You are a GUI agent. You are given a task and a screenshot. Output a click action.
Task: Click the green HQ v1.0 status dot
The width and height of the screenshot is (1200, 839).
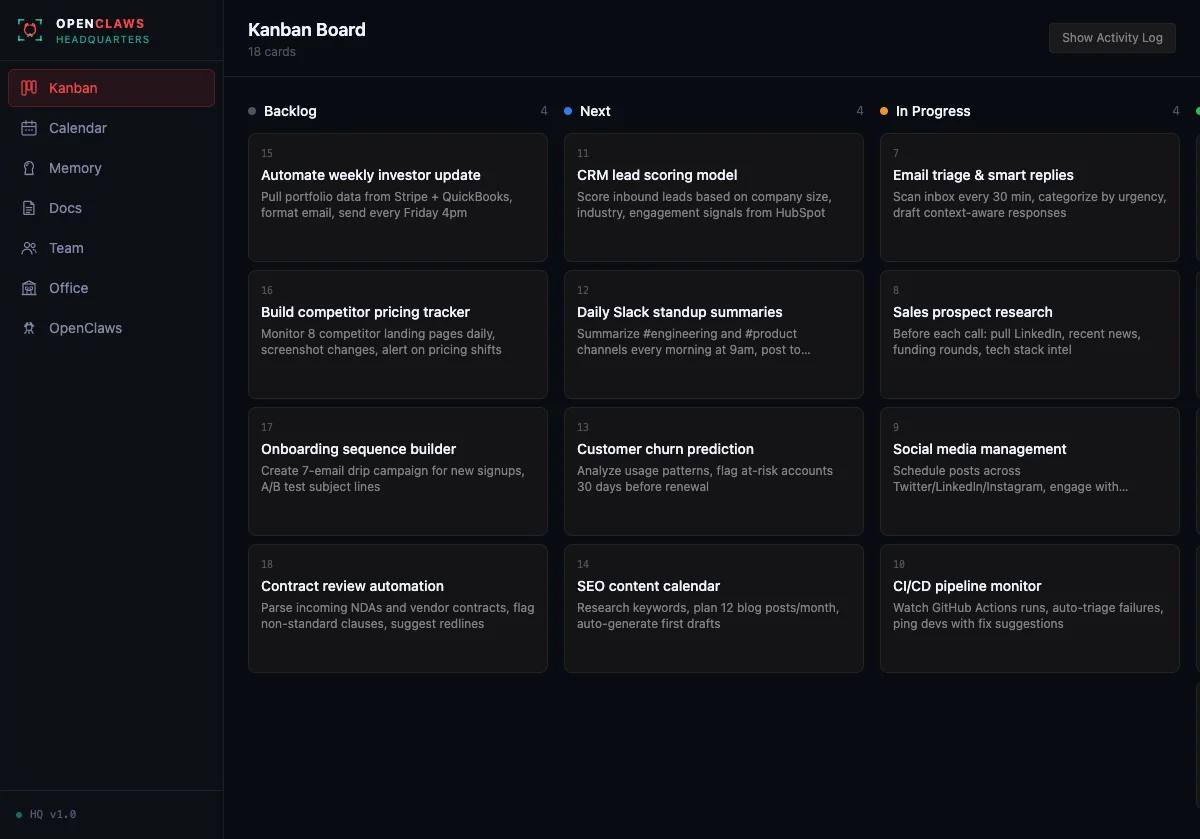click(x=19, y=815)
